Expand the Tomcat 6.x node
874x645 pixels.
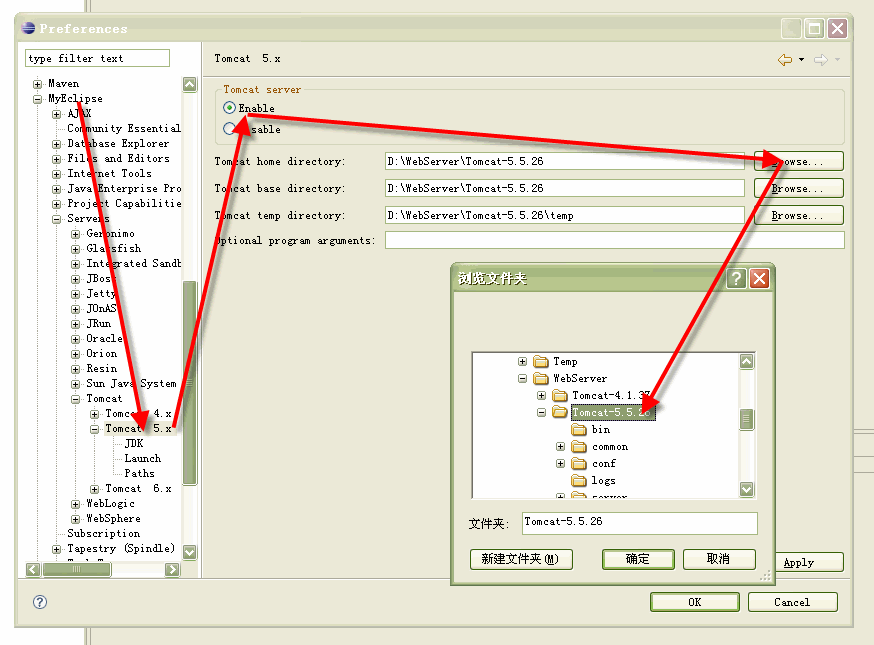click(x=94, y=489)
